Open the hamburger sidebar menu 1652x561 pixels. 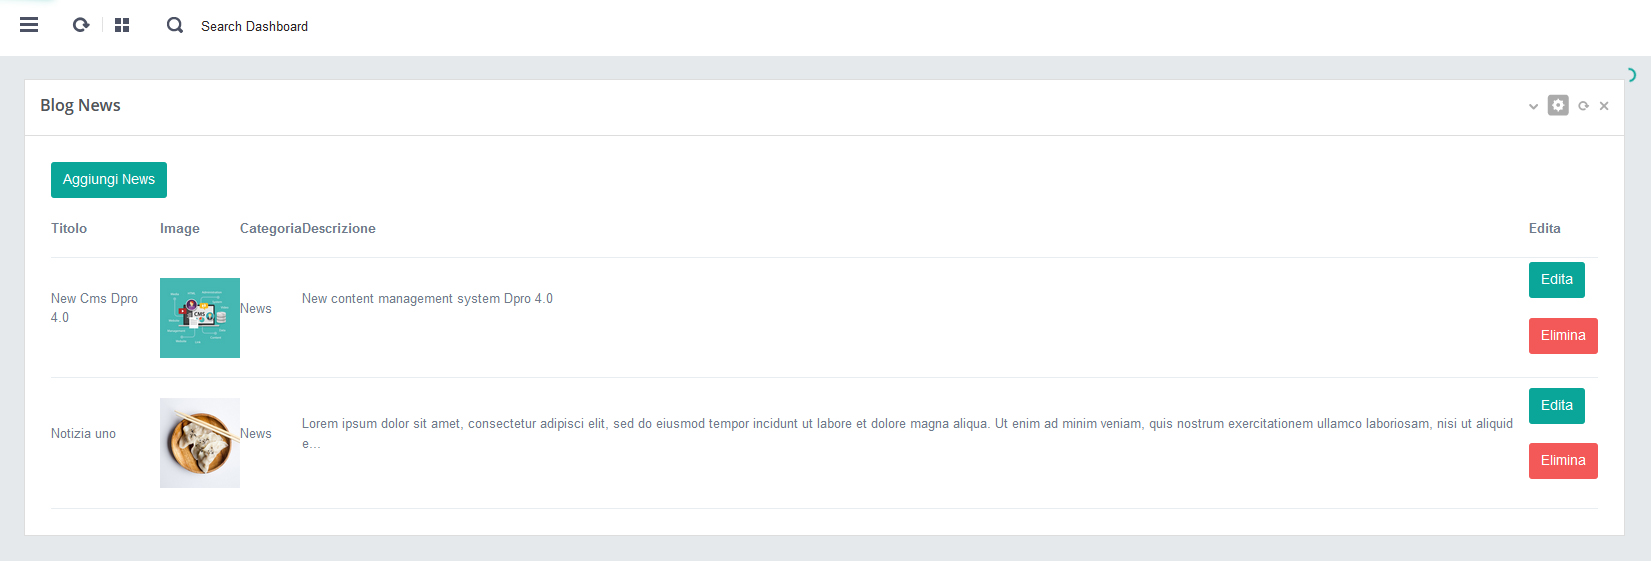29,25
